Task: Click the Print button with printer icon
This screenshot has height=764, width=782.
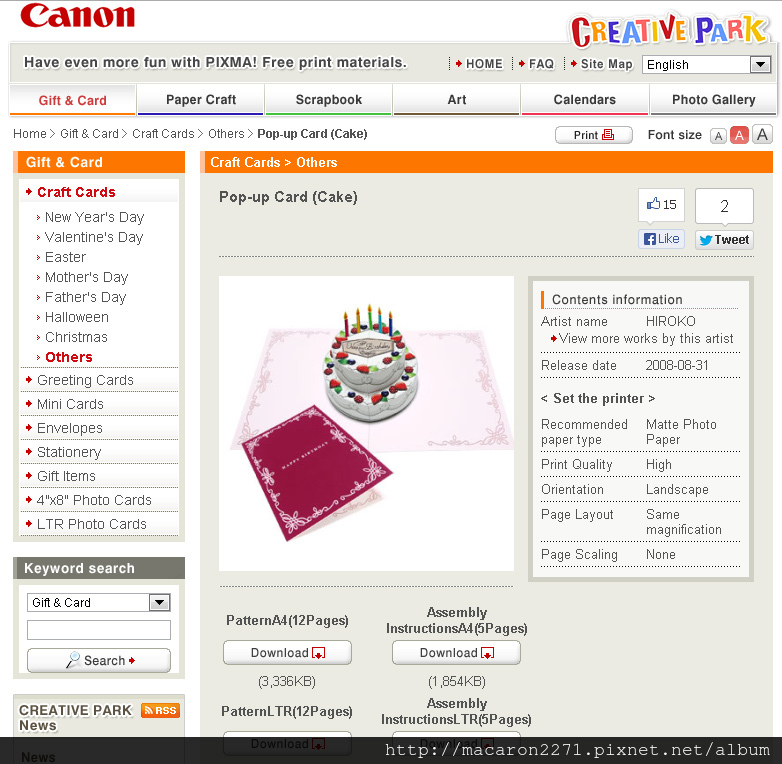Action: [x=593, y=135]
